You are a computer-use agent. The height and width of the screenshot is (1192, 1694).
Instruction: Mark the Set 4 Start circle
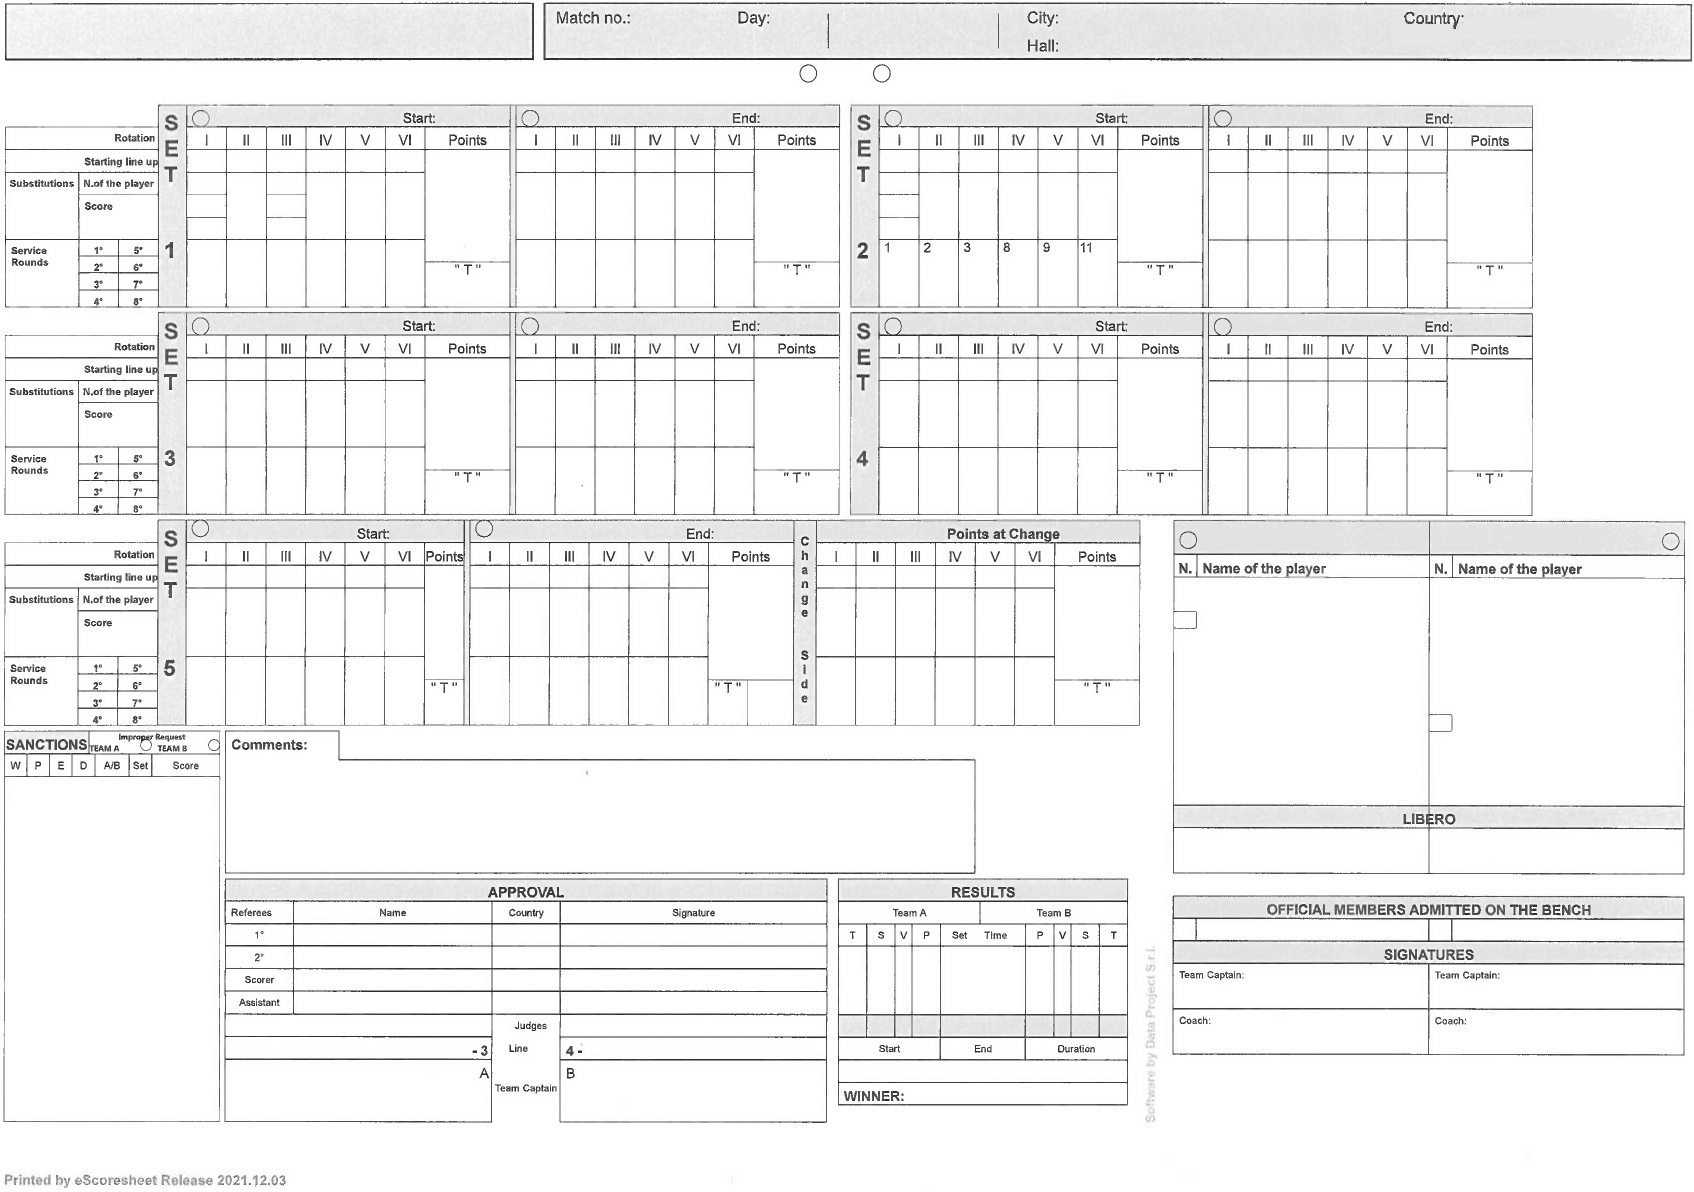click(x=893, y=326)
